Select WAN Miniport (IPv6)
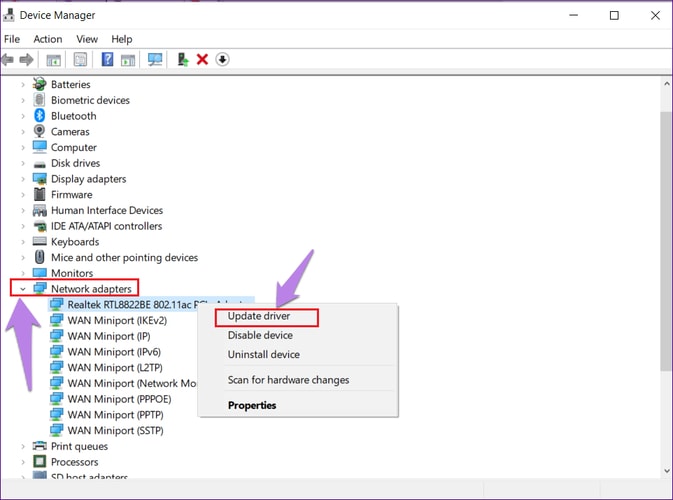Image resolution: width=673 pixels, height=500 pixels. point(114,352)
